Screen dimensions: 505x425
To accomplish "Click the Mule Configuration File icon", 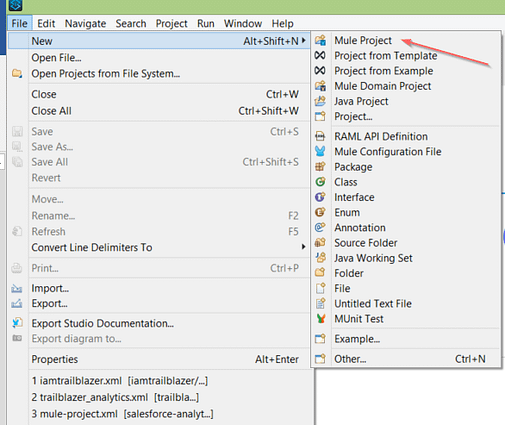I will pyautogui.click(x=320, y=151).
